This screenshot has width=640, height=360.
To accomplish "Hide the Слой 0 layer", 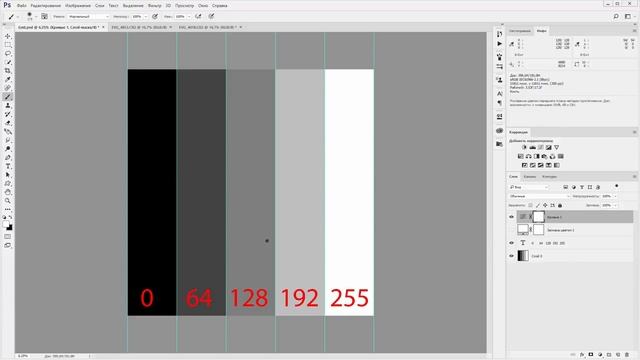I will 511,256.
